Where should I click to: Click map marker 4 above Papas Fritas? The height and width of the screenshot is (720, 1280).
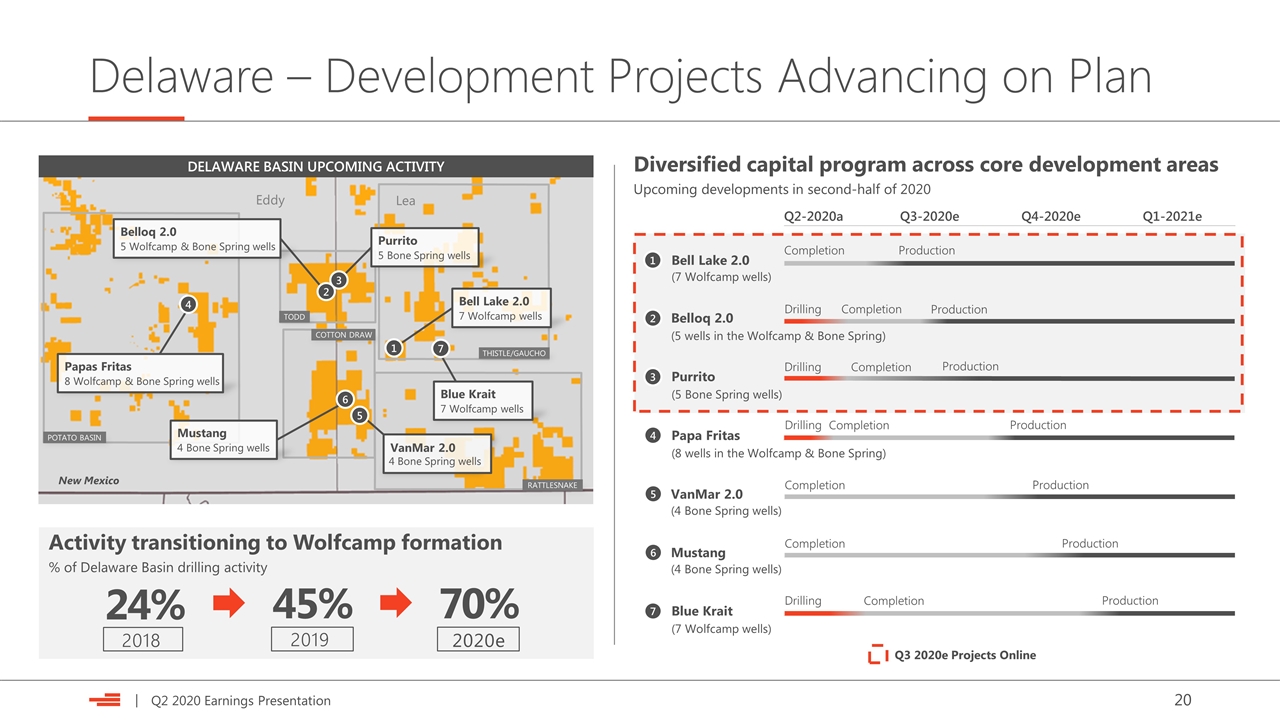tap(187, 303)
